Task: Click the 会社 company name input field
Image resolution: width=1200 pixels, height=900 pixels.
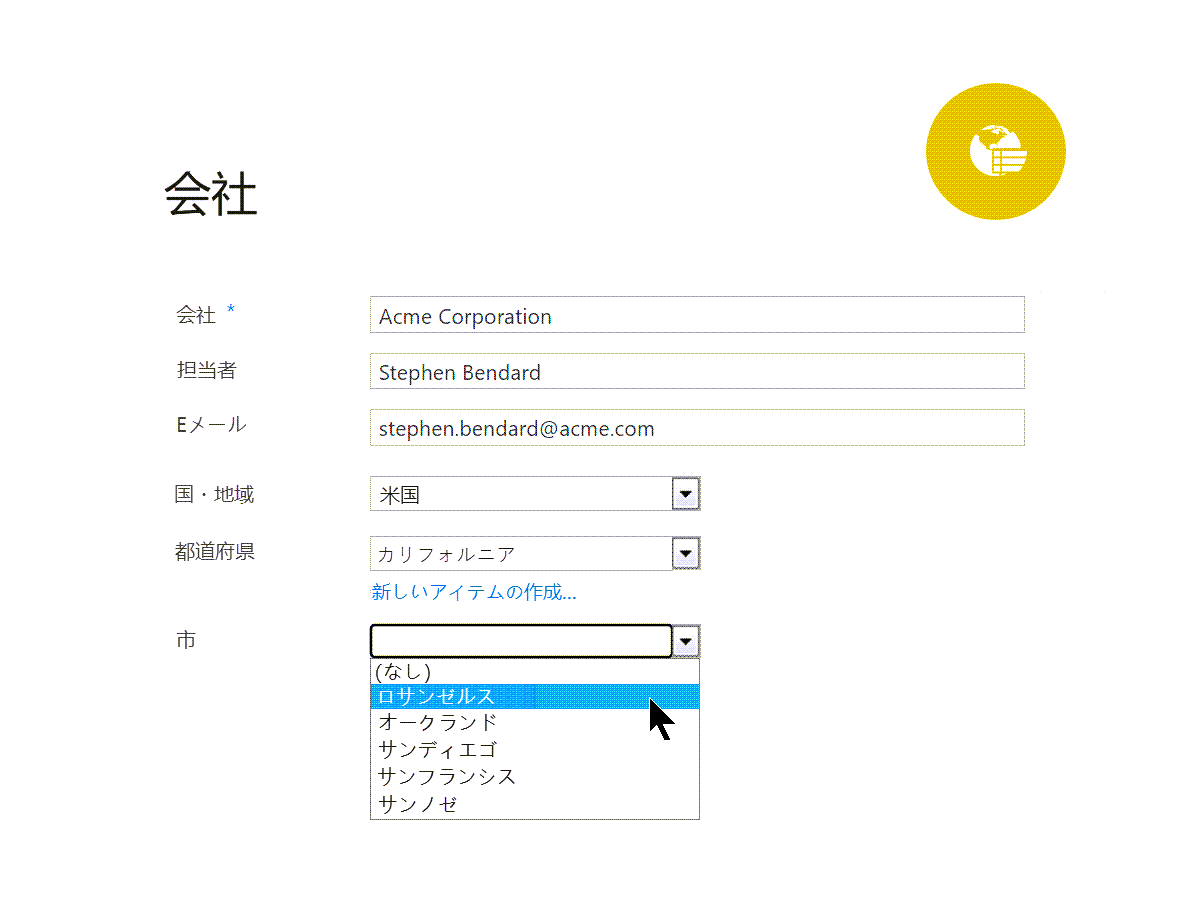Action: [696, 316]
